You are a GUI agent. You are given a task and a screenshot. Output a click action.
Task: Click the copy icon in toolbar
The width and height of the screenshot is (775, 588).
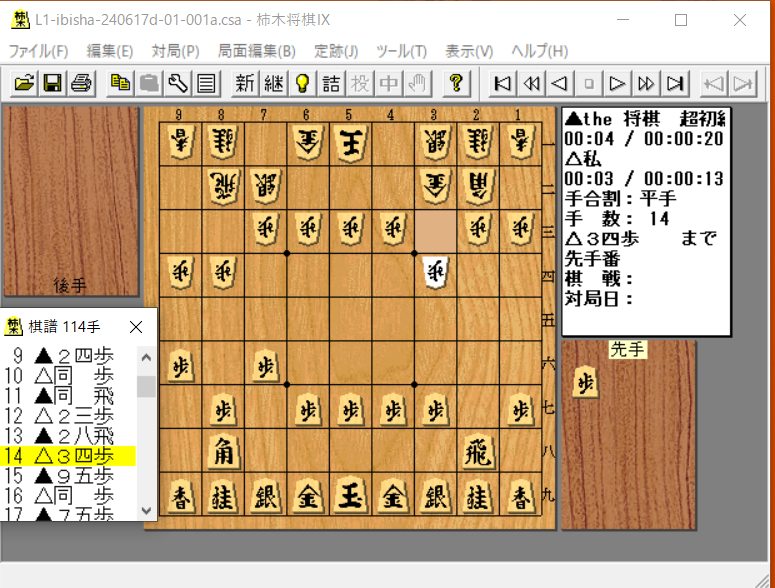[120, 83]
